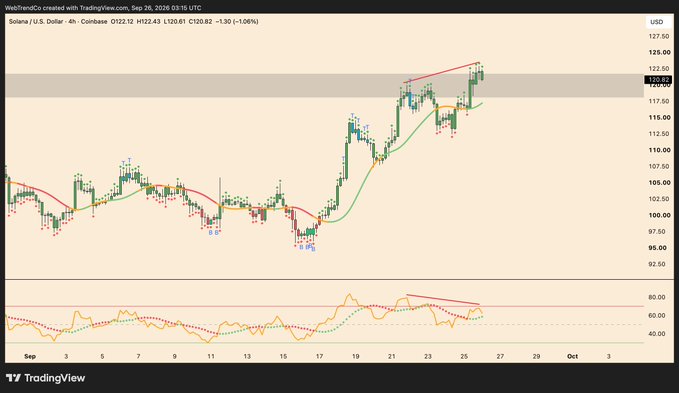Click the Sep label on the time axis

[30, 356]
